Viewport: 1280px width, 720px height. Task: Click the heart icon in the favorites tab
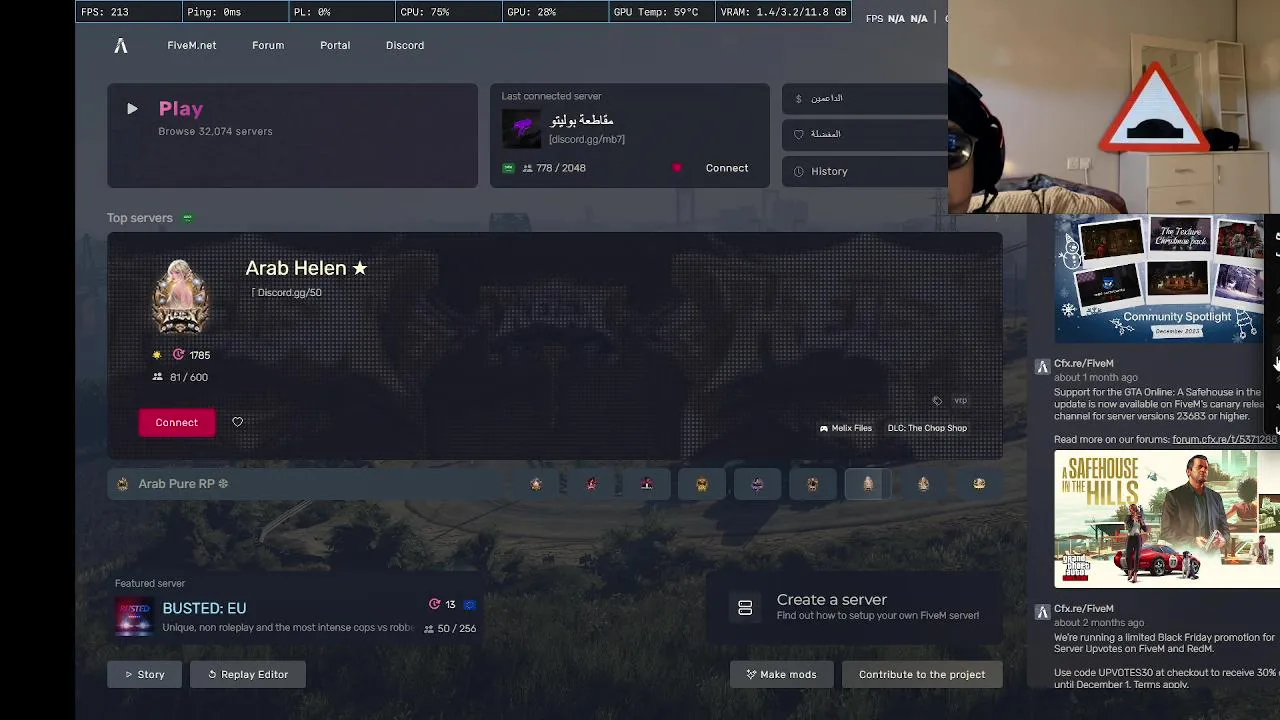[798, 134]
